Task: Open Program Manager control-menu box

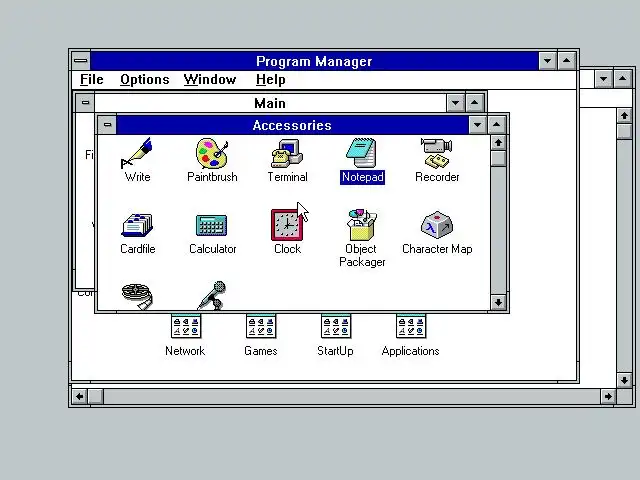Action: [x=81, y=61]
